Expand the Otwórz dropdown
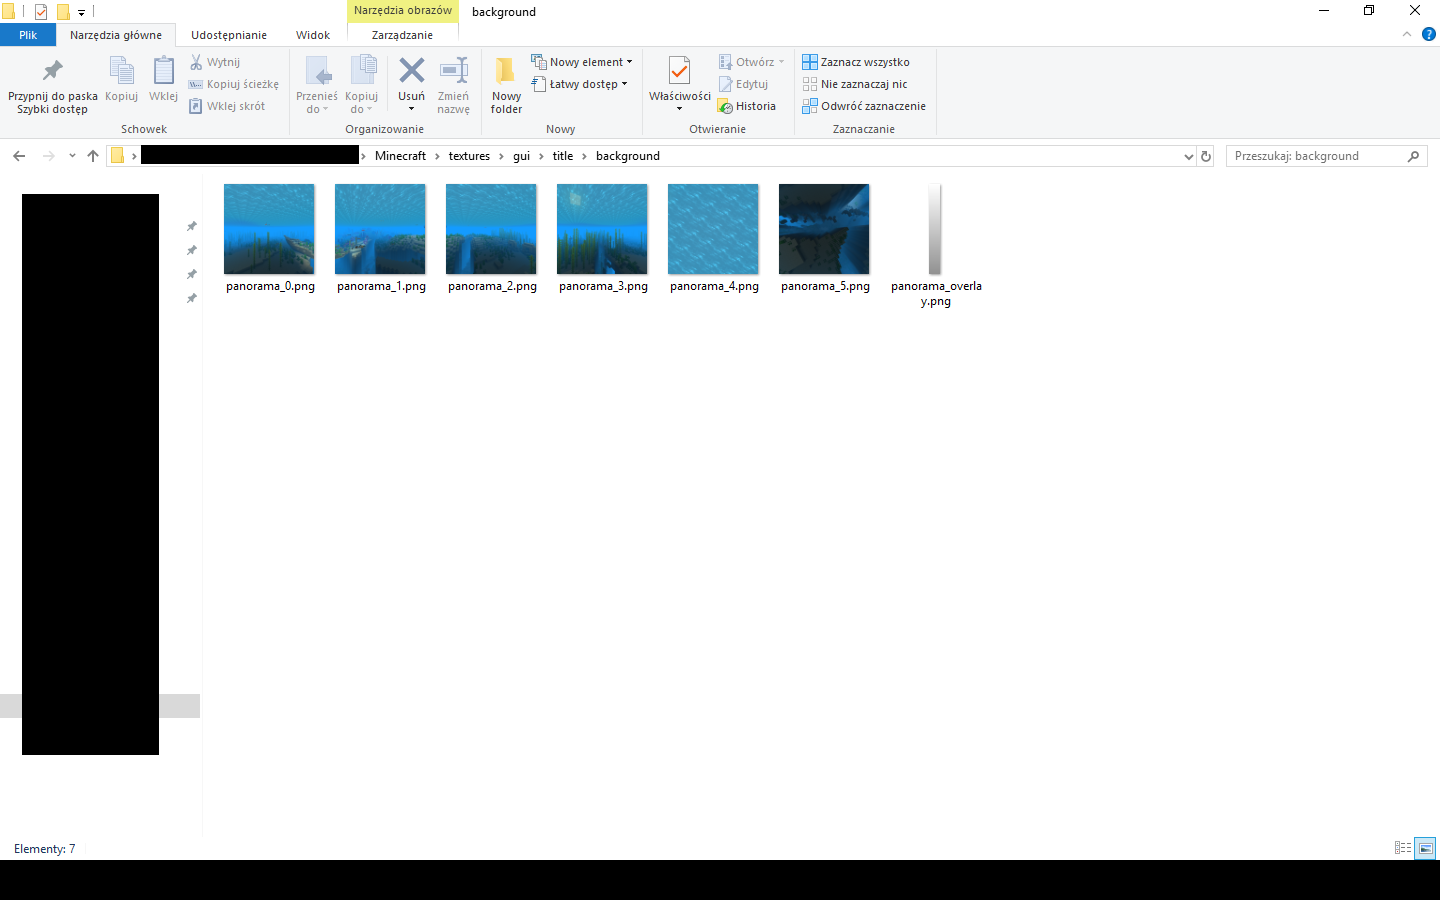Viewport: 1440px width, 900px height. click(x=781, y=62)
